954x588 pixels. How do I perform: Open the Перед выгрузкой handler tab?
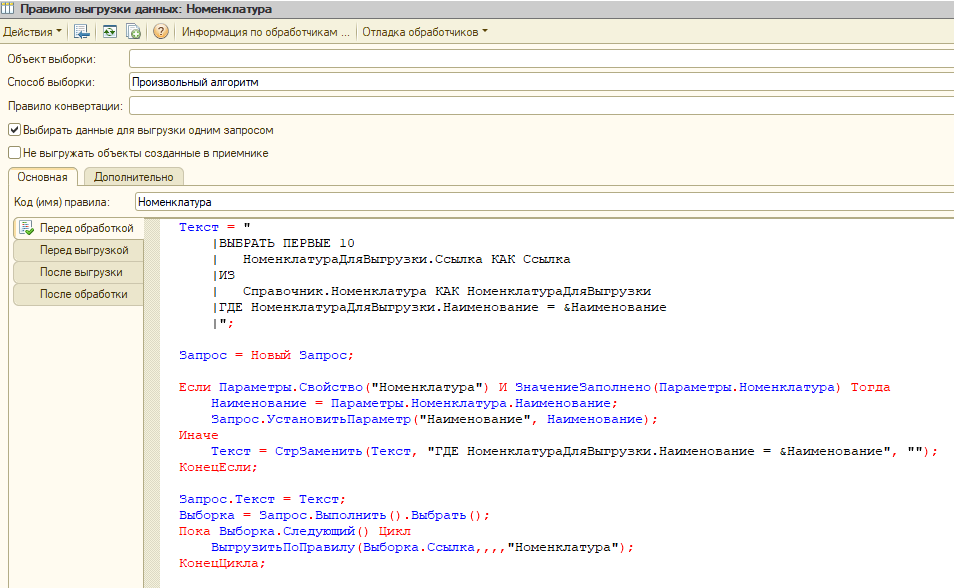pos(78,250)
